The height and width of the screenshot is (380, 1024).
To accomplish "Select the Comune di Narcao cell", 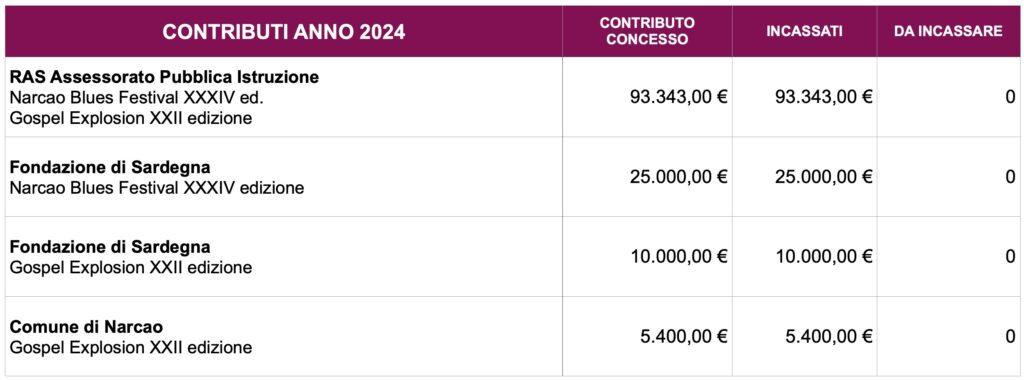I will tap(283, 336).
